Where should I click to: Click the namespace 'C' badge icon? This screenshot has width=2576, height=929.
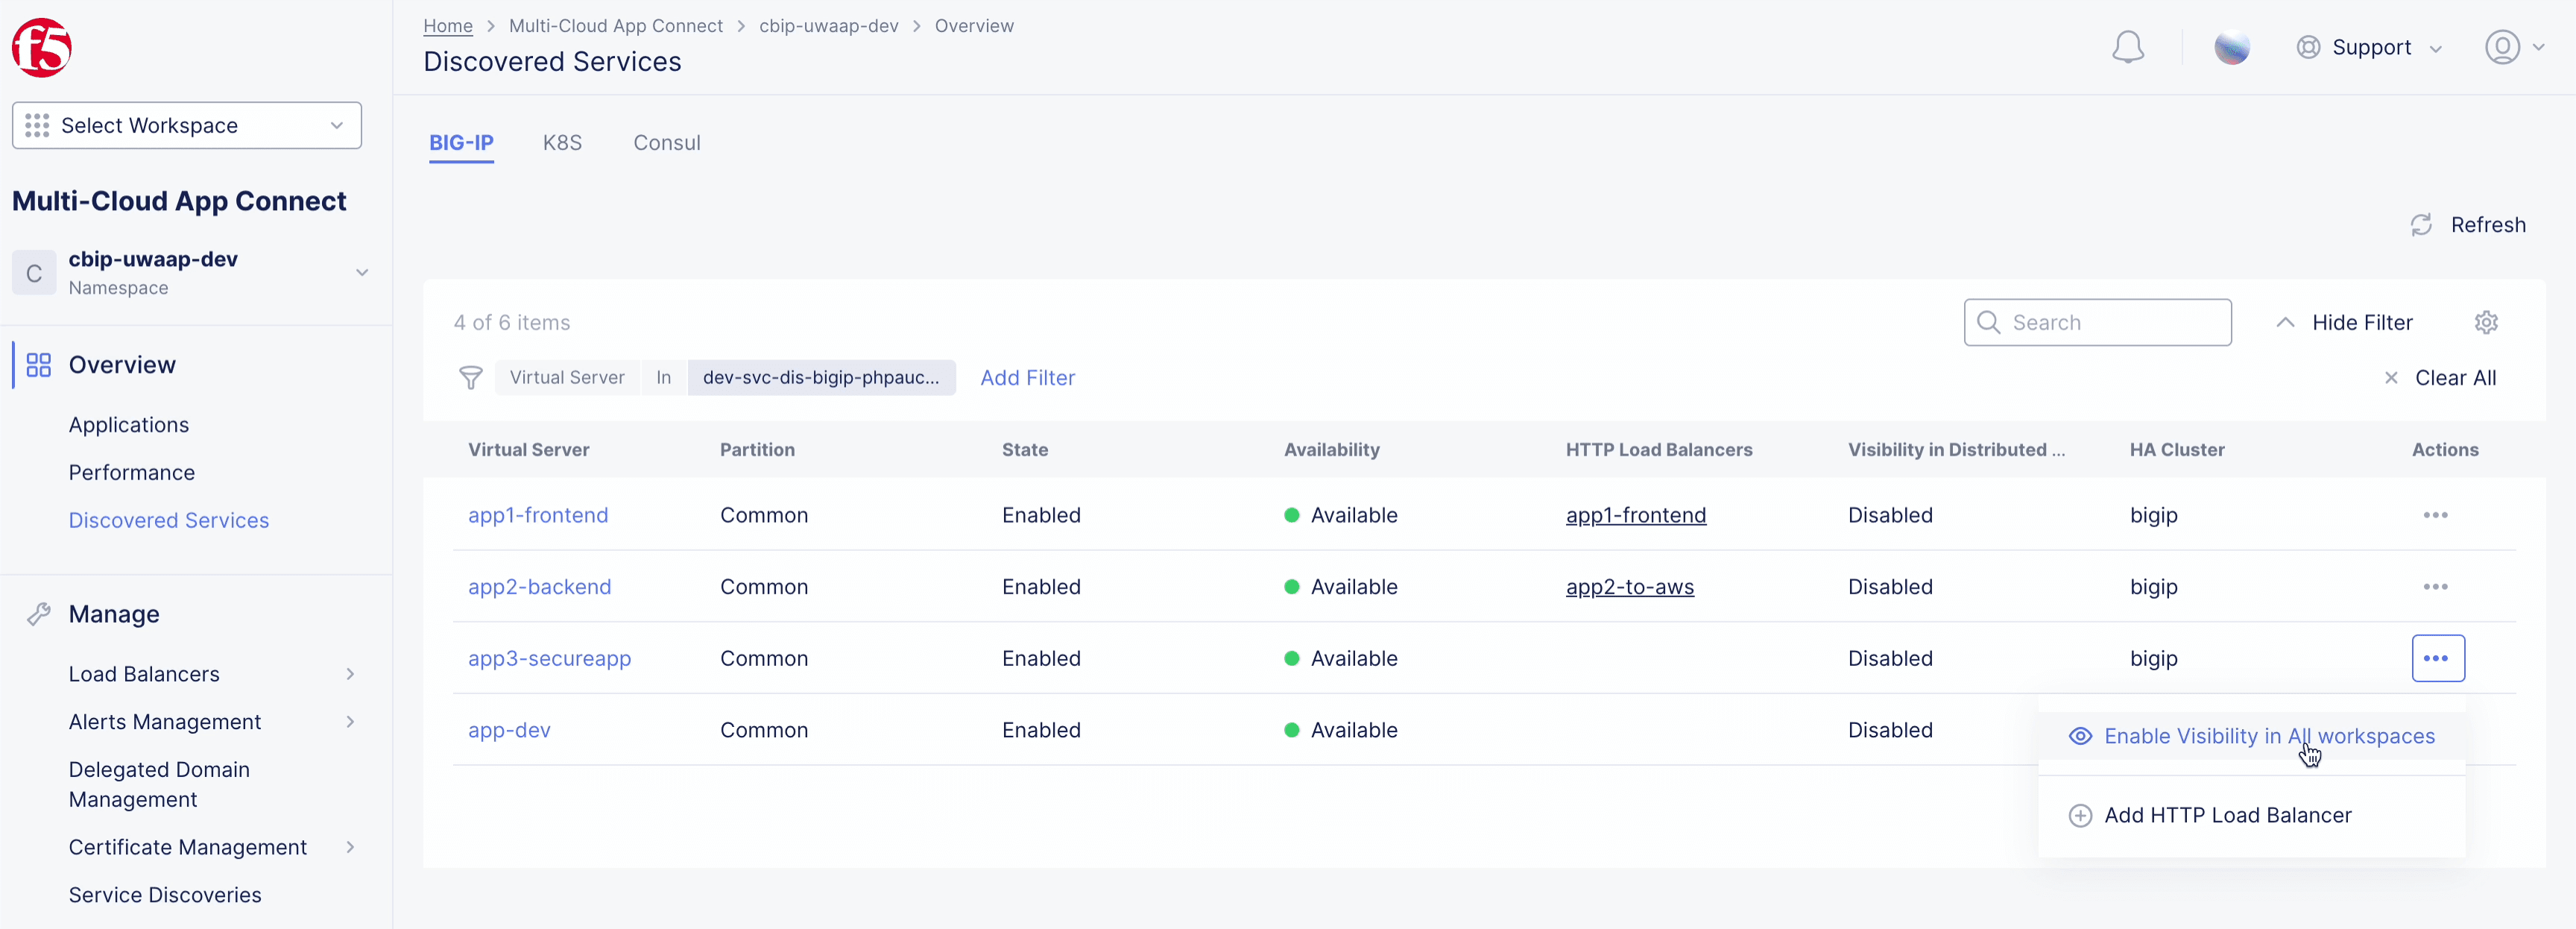point(34,273)
